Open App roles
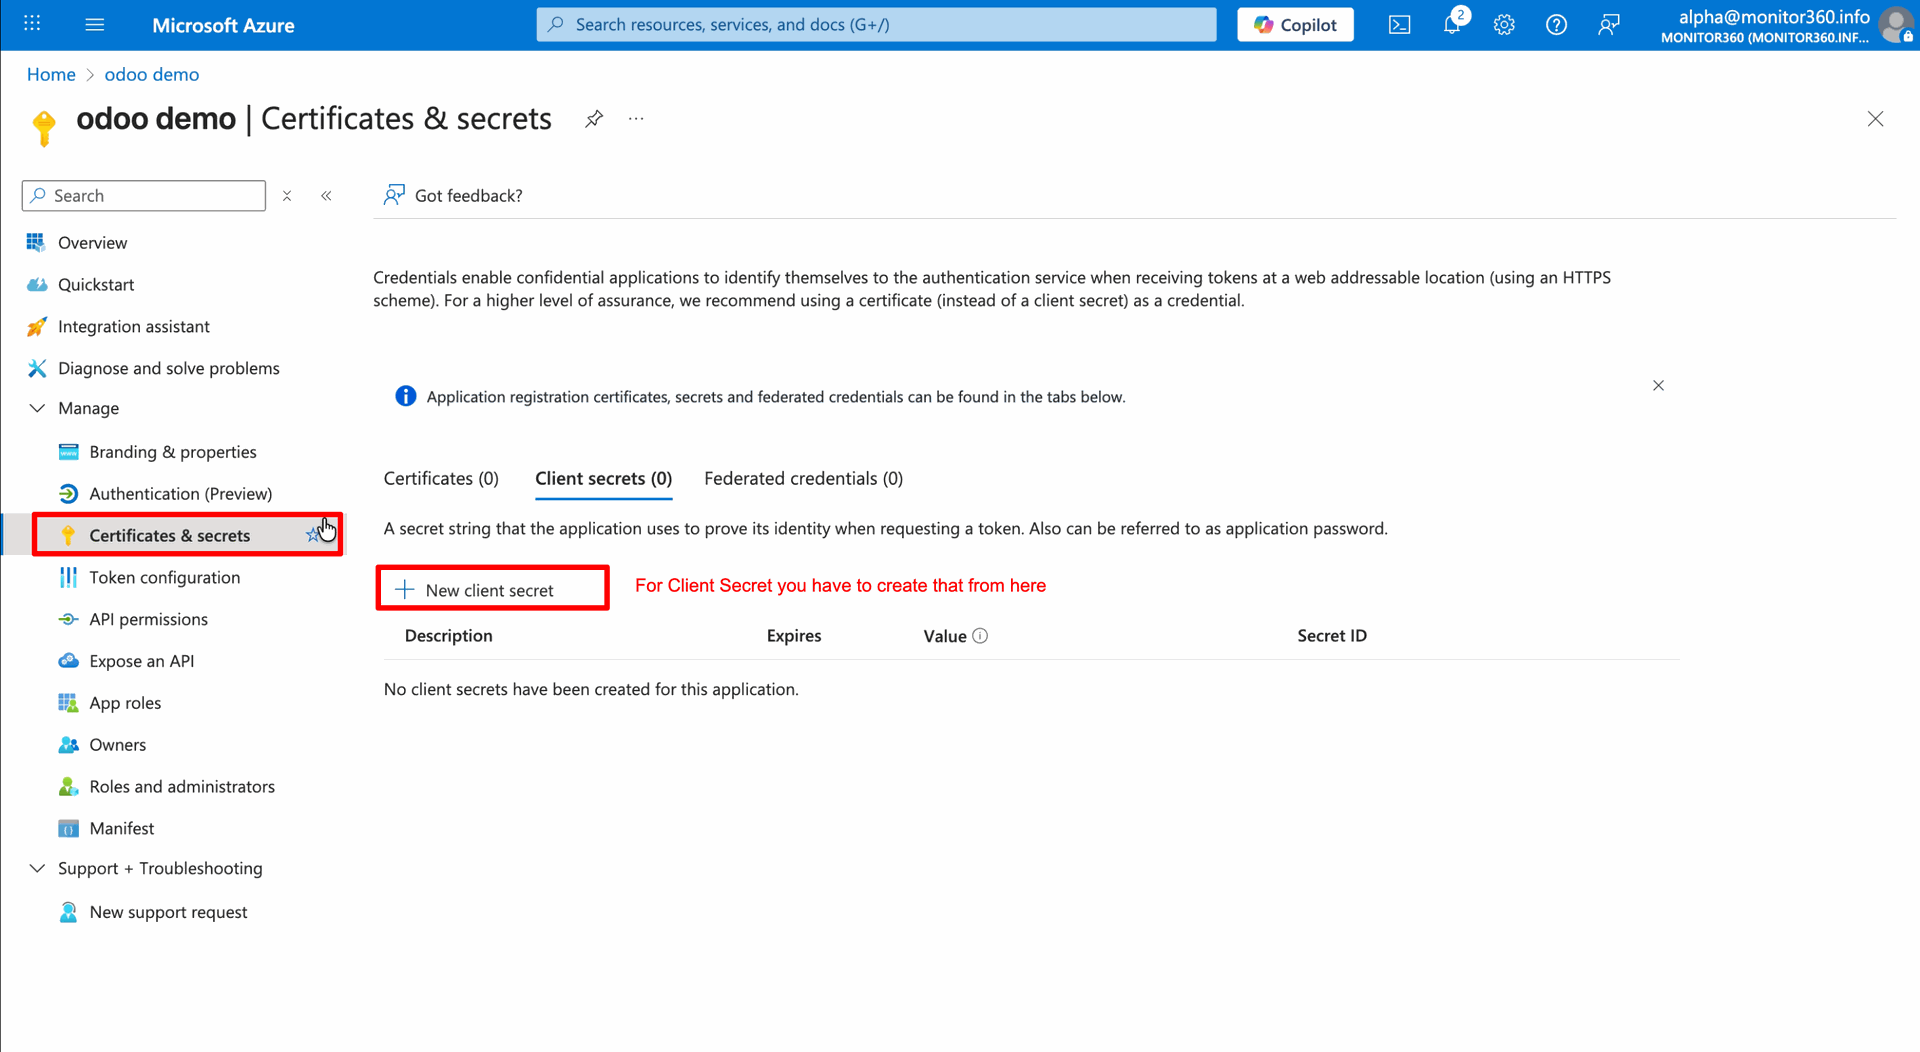1920x1052 pixels. pyautogui.click(x=125, y=703)
